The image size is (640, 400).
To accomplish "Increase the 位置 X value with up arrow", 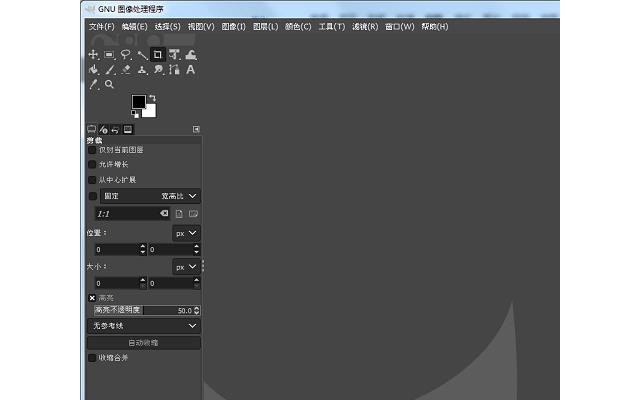I will click(x=142, y=247).
